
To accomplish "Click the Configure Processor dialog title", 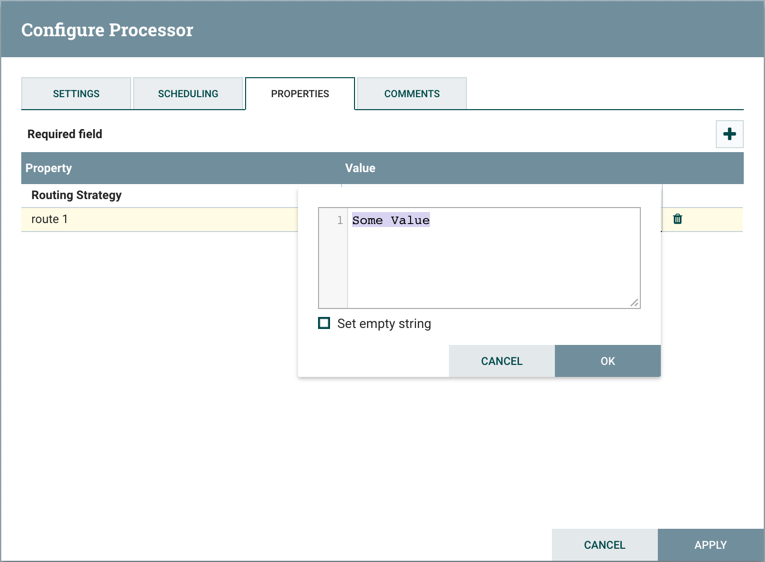I will point(107,30).
